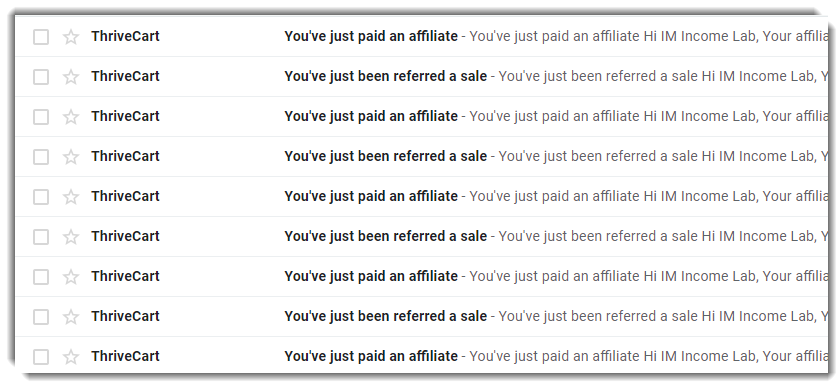Screen dimensions: 840x386
Task: Click ThriveCart sender name in sixth row
Action: point(125,236)
